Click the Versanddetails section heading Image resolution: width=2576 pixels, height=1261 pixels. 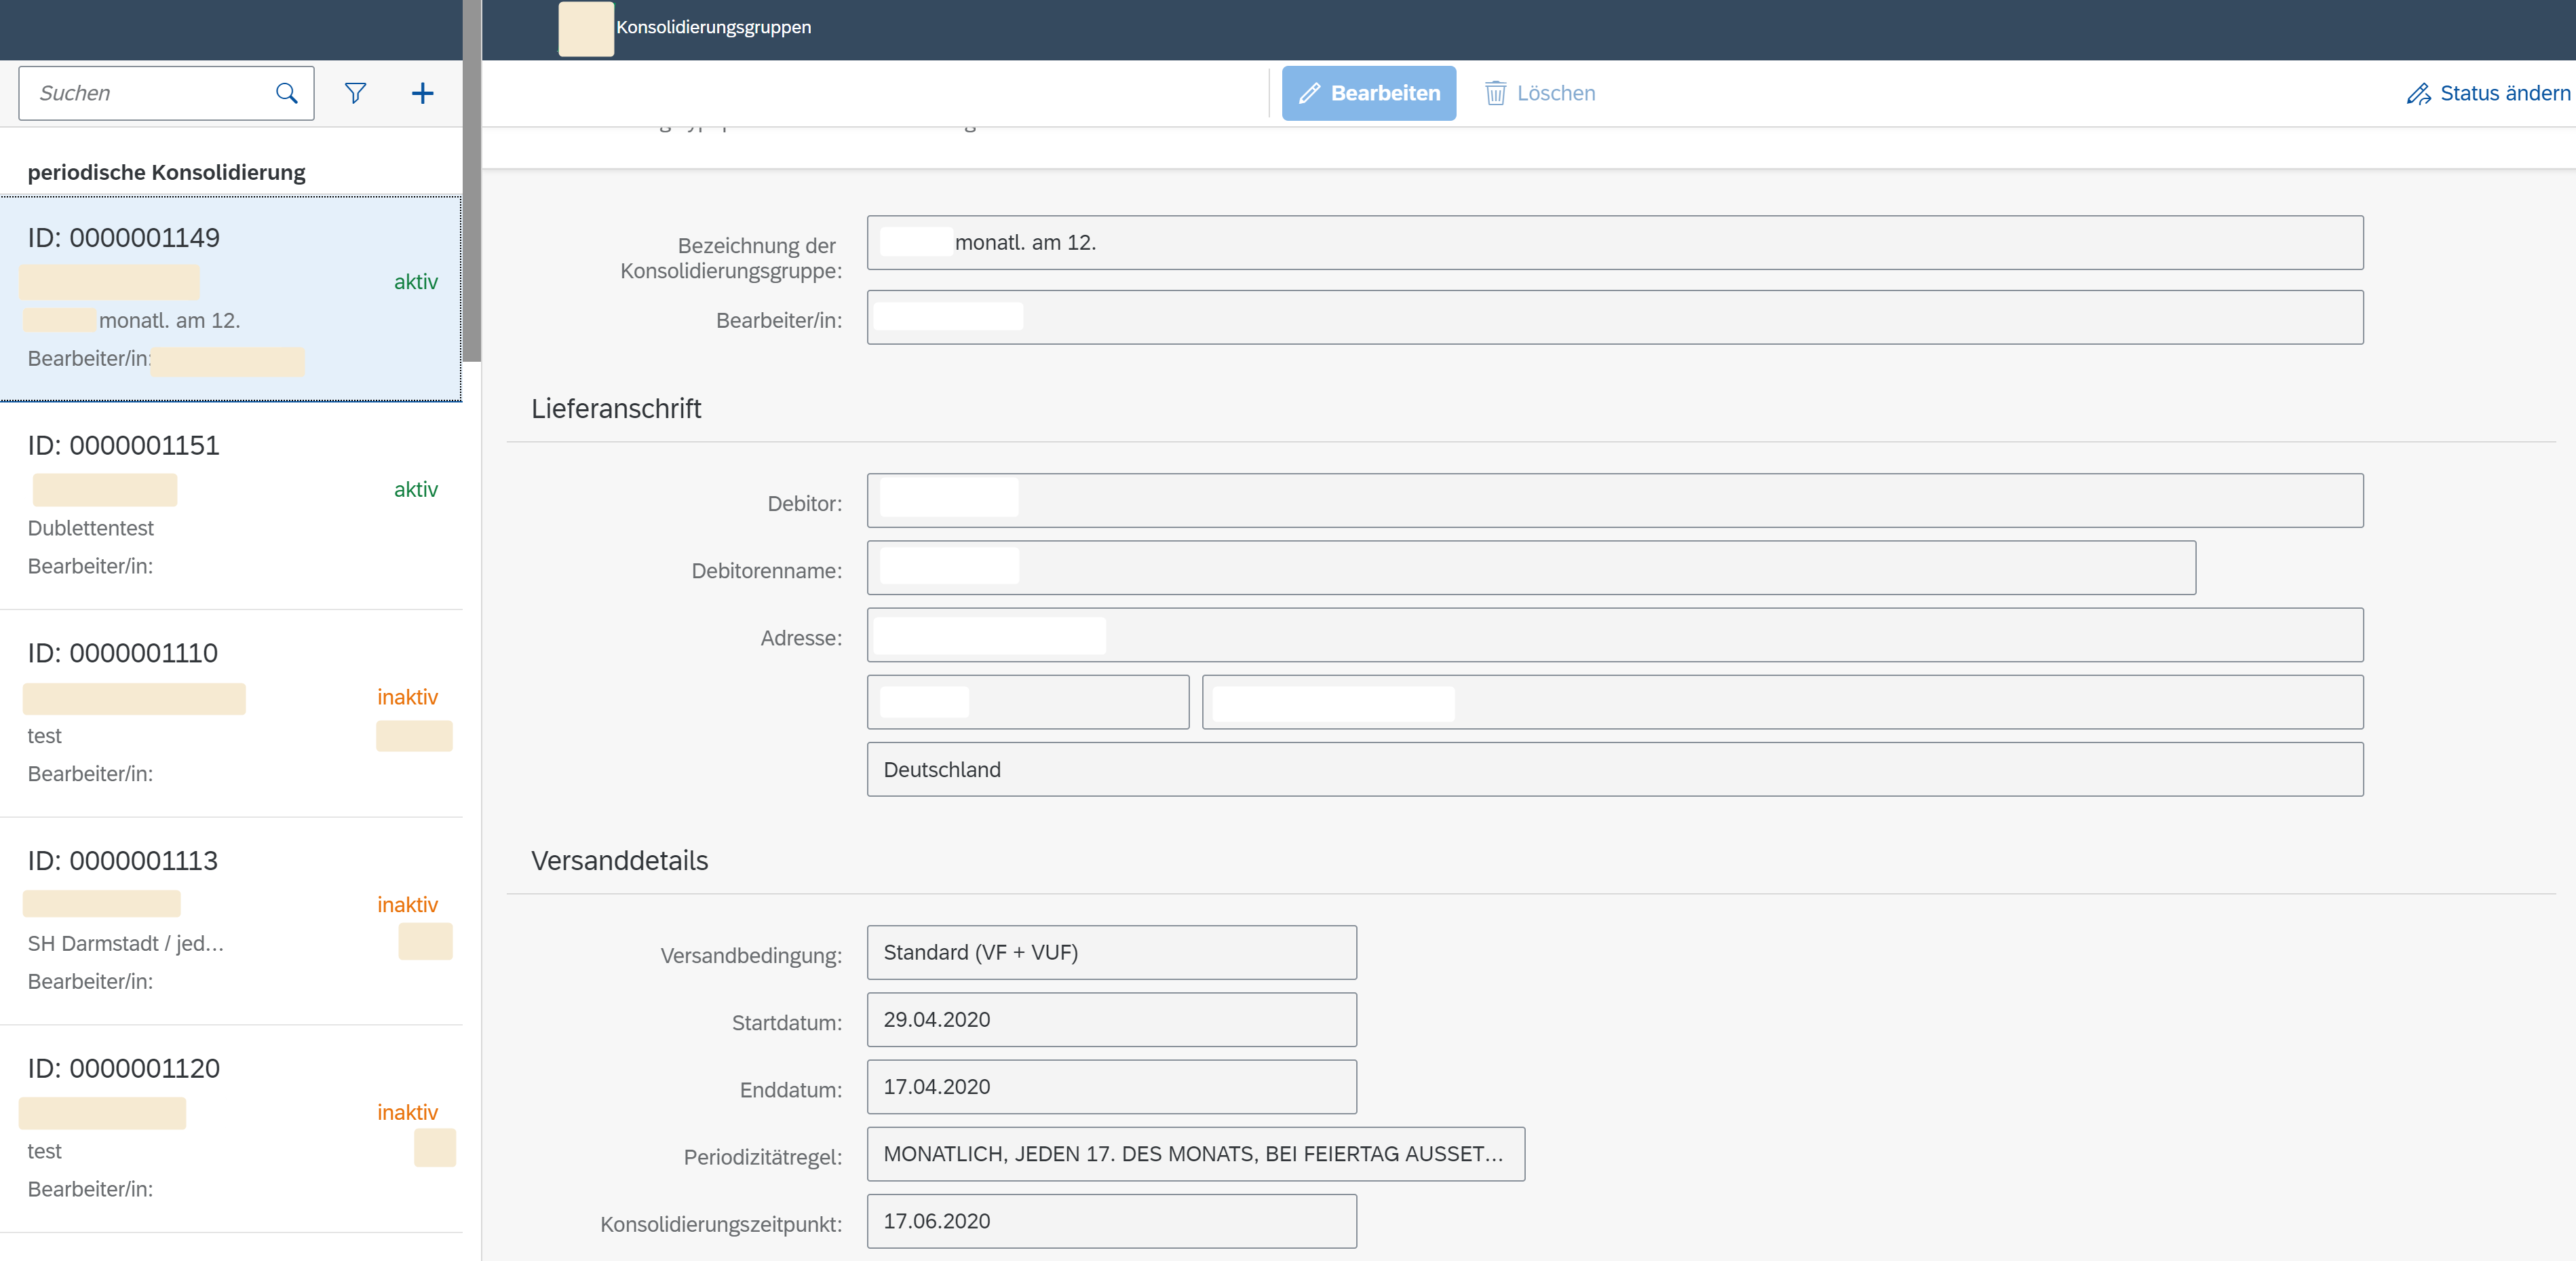point(619,860)
